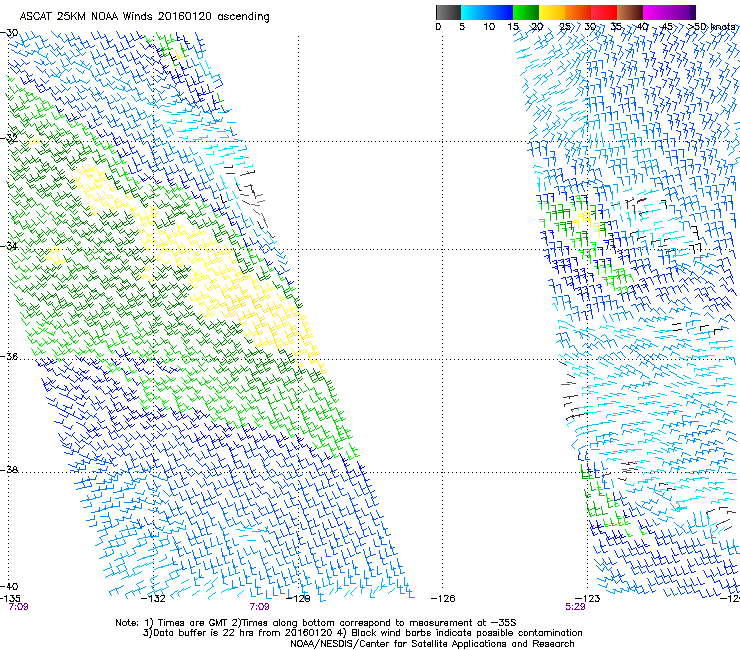Image resolution: width=740 pixels, height=650 pixels.
Task: Click the magenta-purple 40–50 knots legend segment
Action: 666,12
